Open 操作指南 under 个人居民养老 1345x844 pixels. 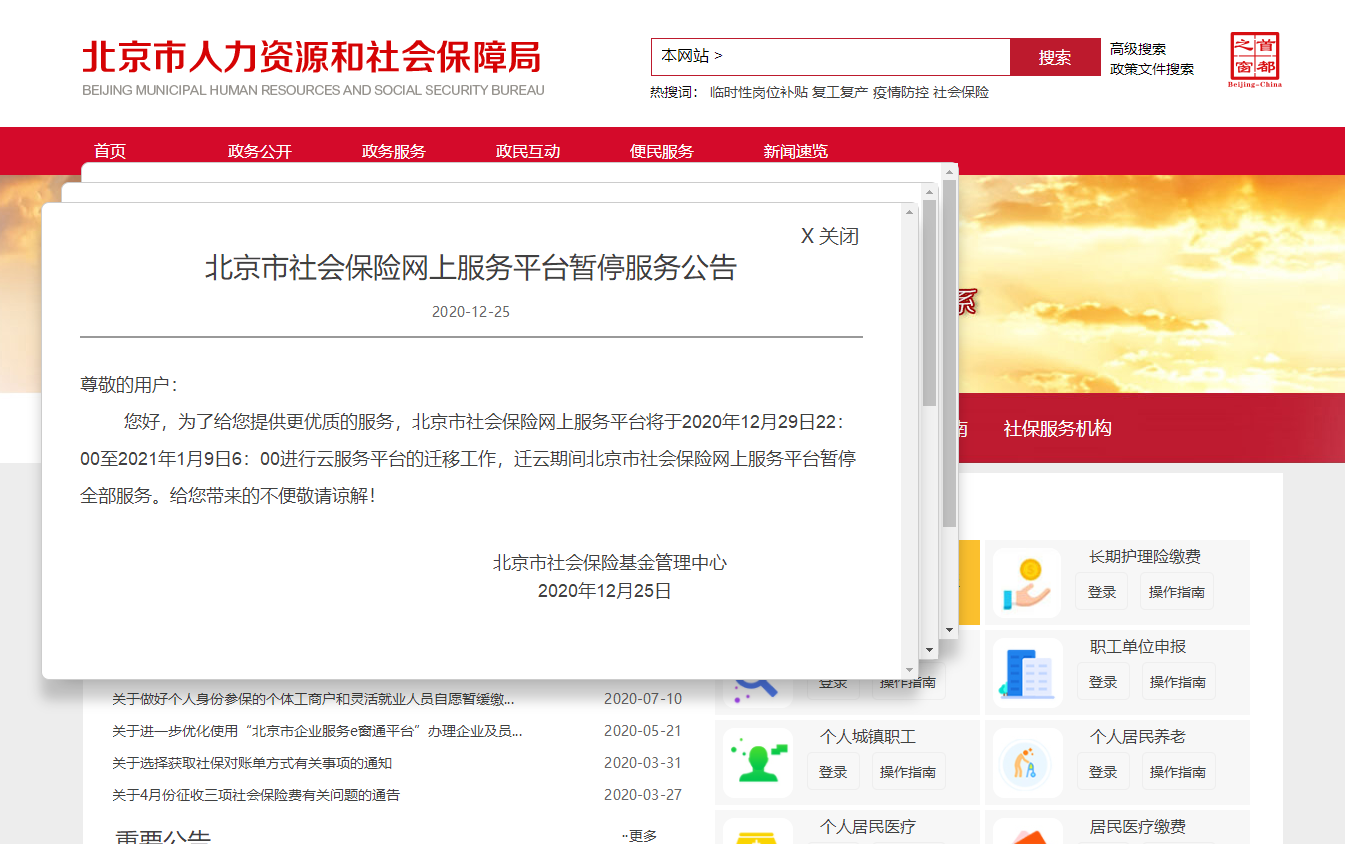point(1177,772)
